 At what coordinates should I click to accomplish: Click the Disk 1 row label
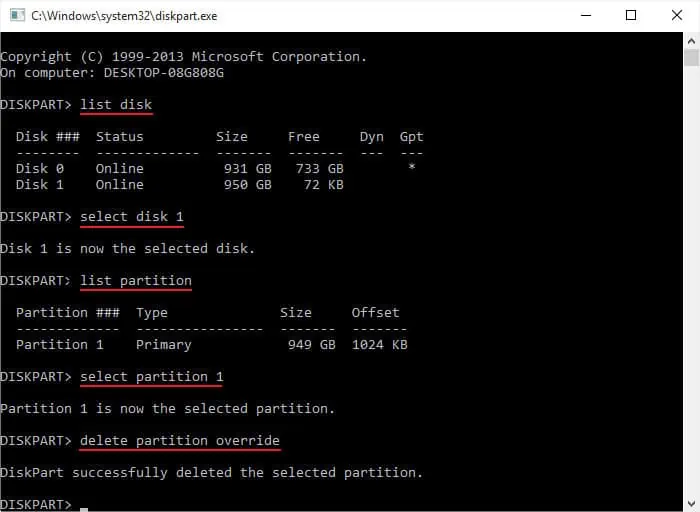pos(40,184)
